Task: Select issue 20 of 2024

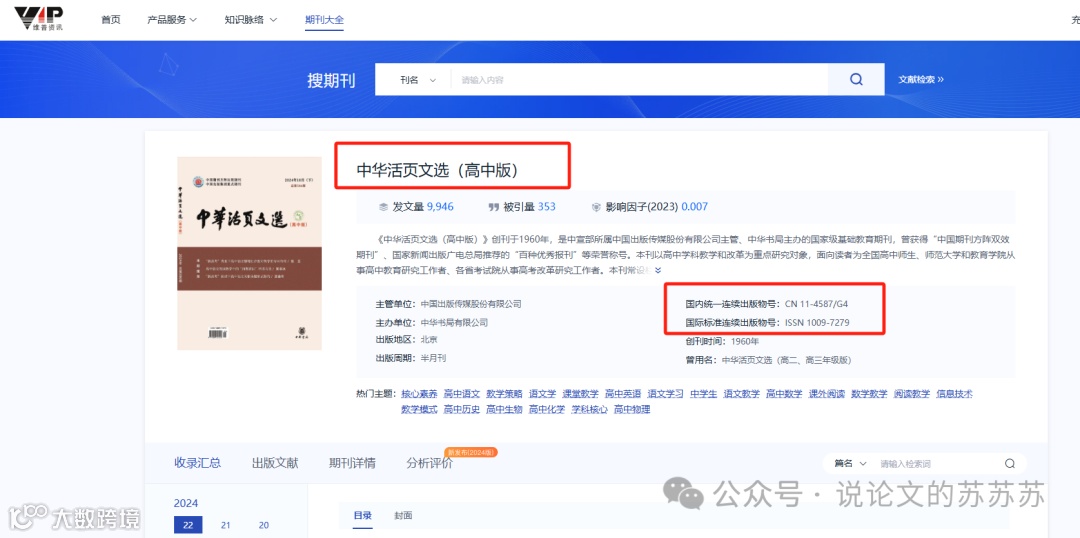Action: click(x=264, y=525)
